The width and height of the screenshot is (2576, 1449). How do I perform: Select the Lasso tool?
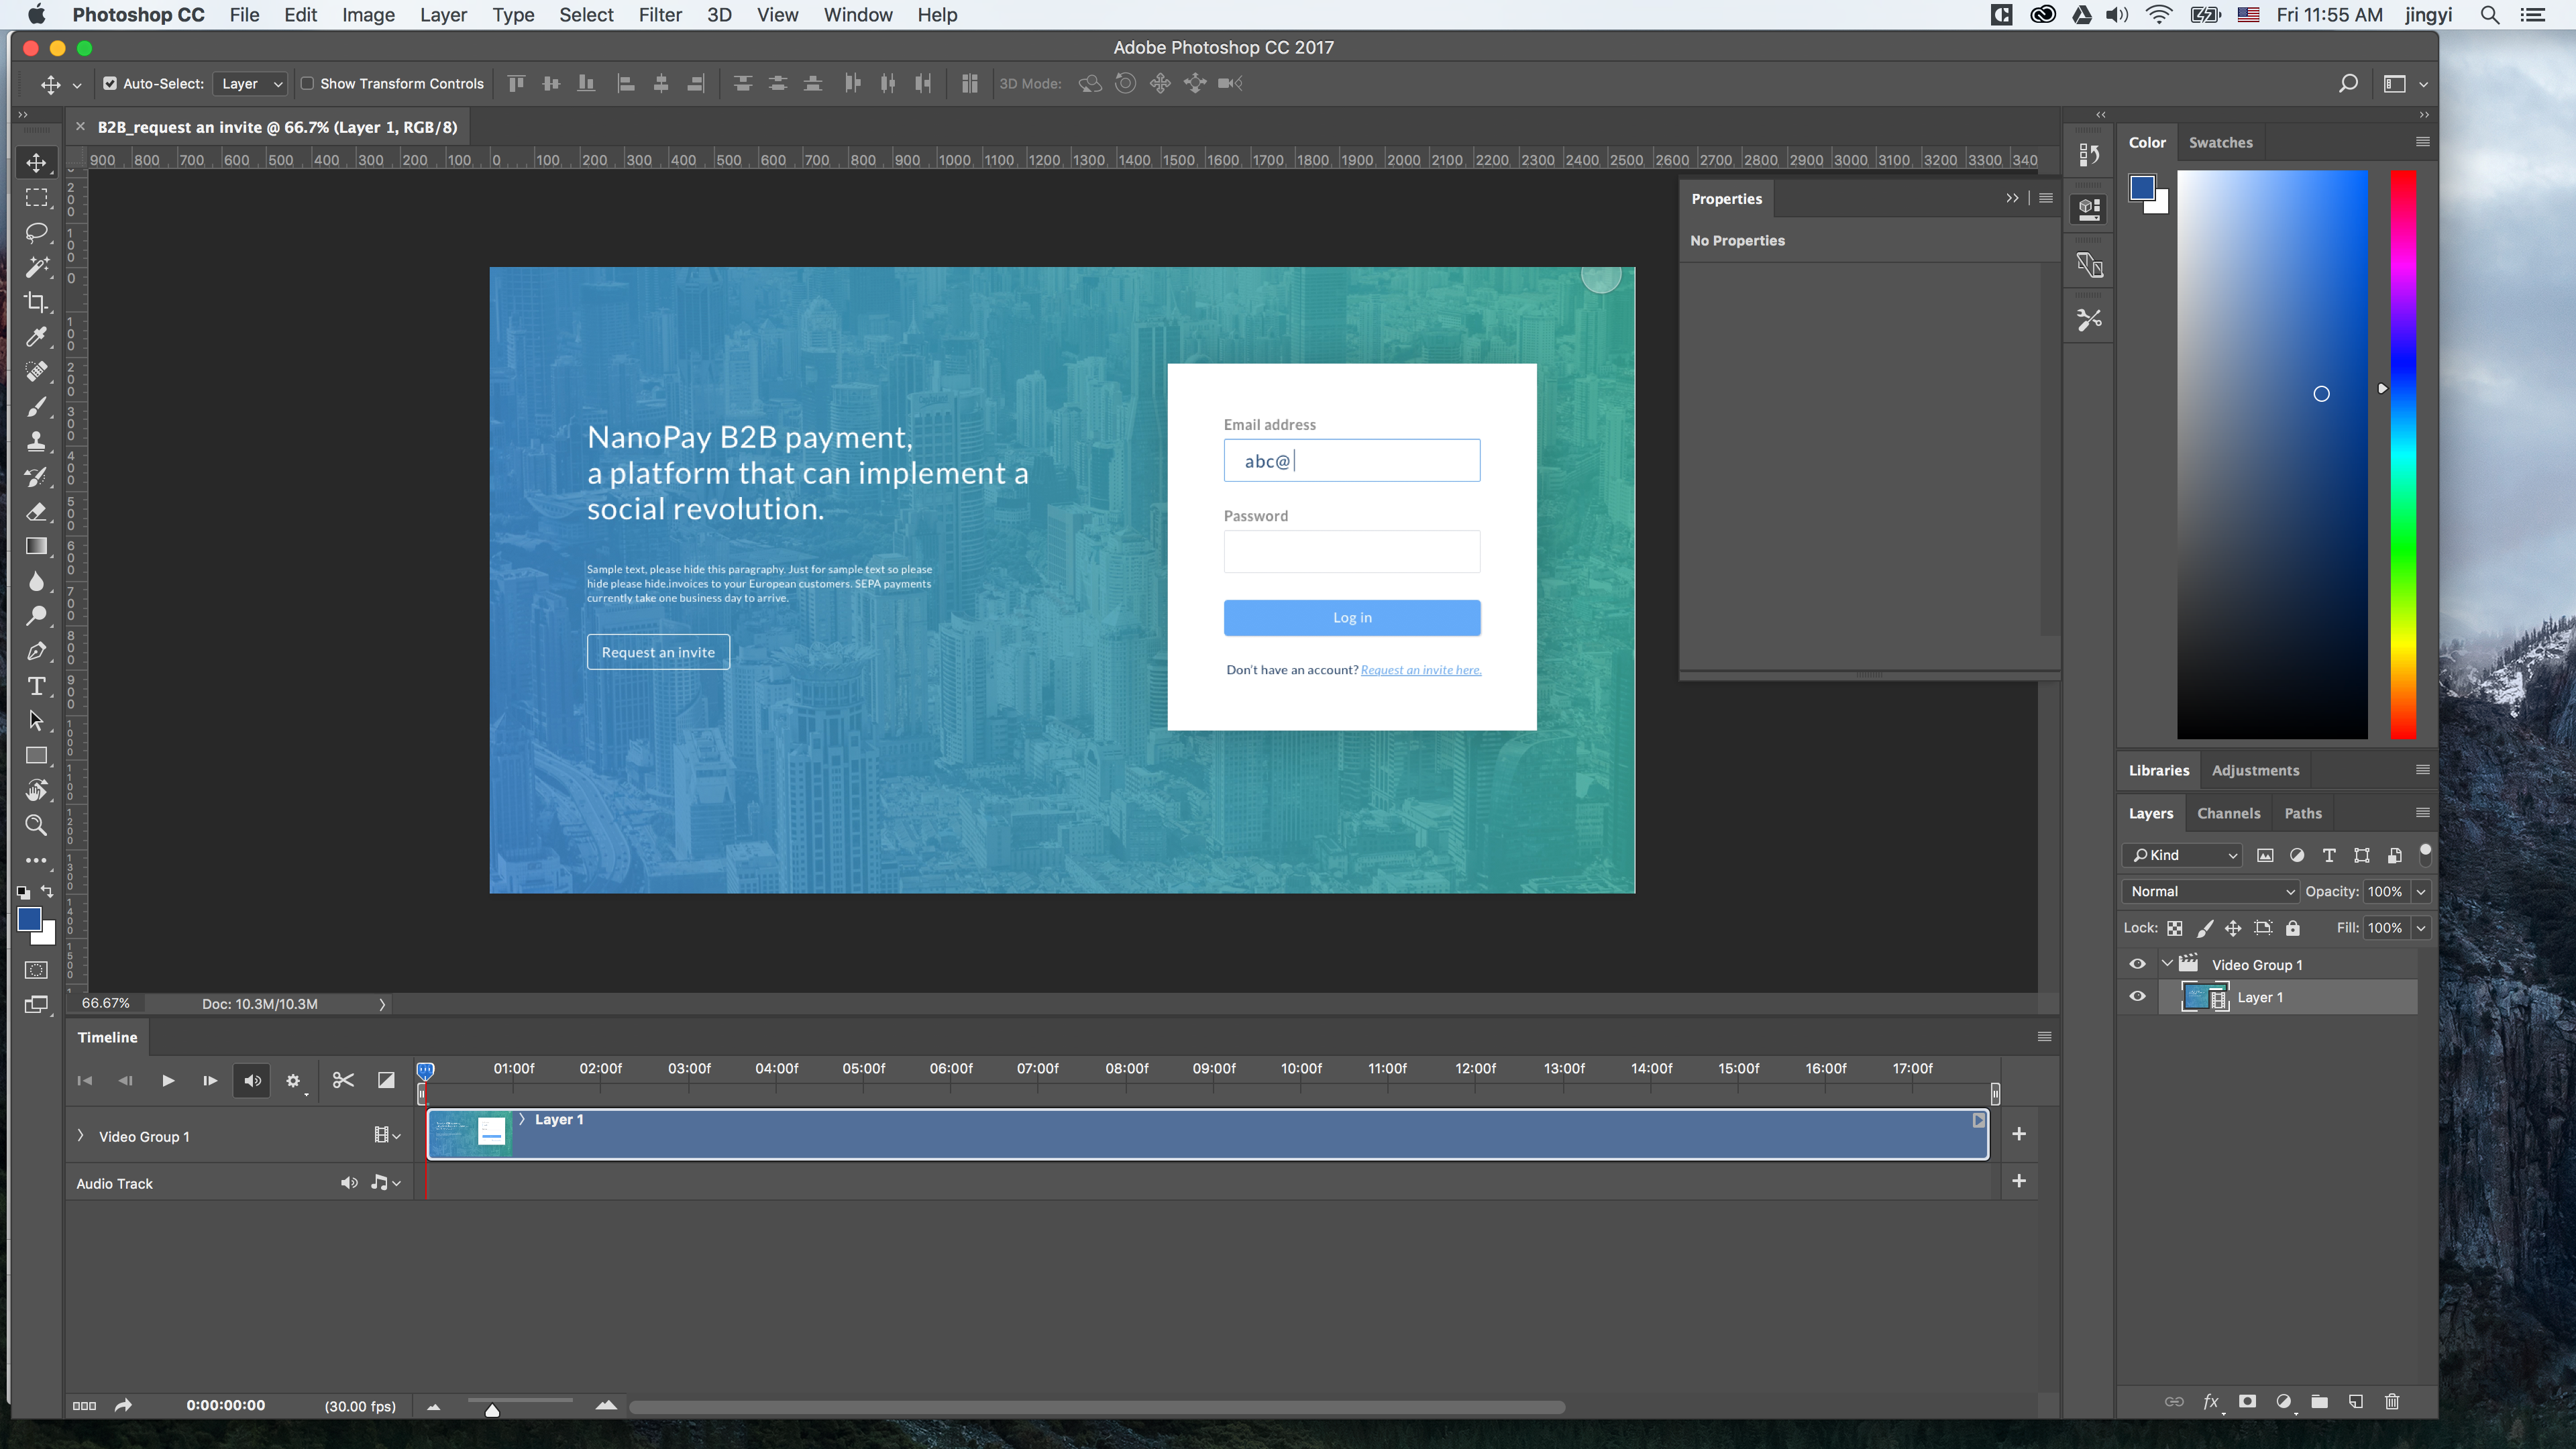click(x=37, y=232)
